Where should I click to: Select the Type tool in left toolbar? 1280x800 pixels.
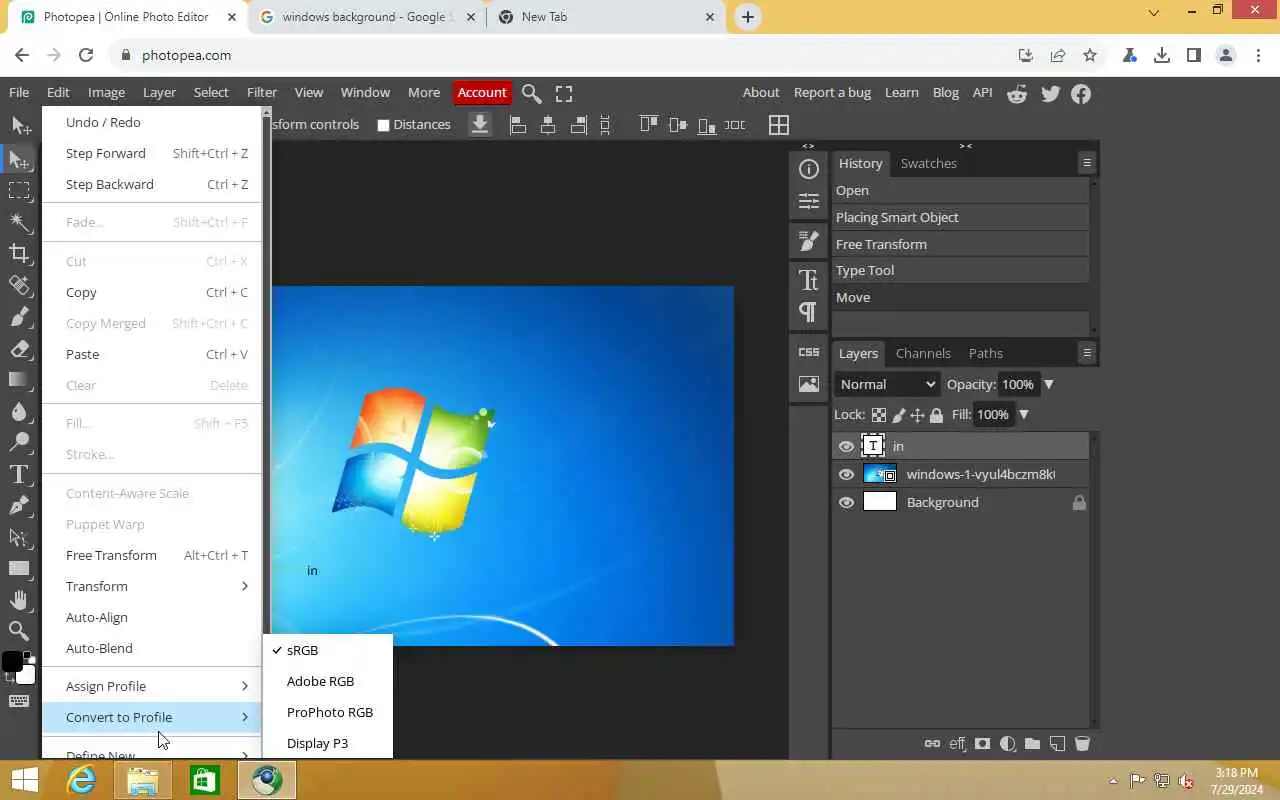[x=19, y=474]
